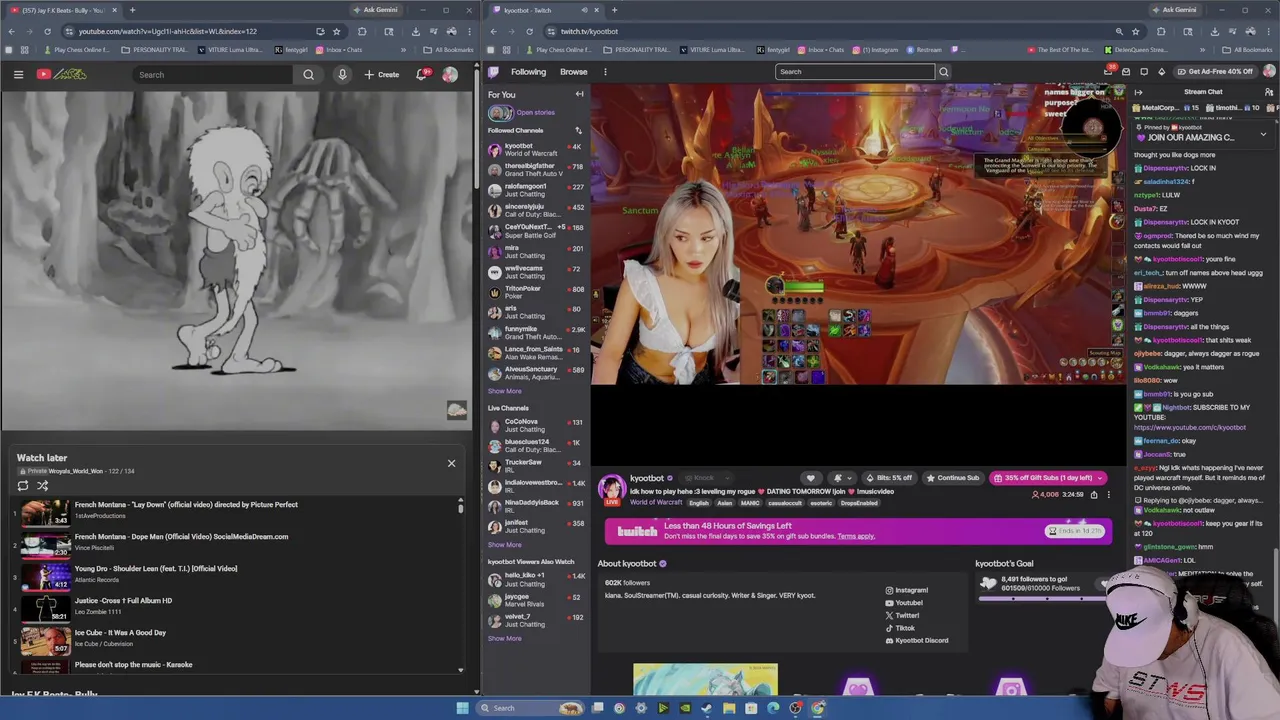Show more live channels
Screen dimensions: 1280x720
click(505, 544)
